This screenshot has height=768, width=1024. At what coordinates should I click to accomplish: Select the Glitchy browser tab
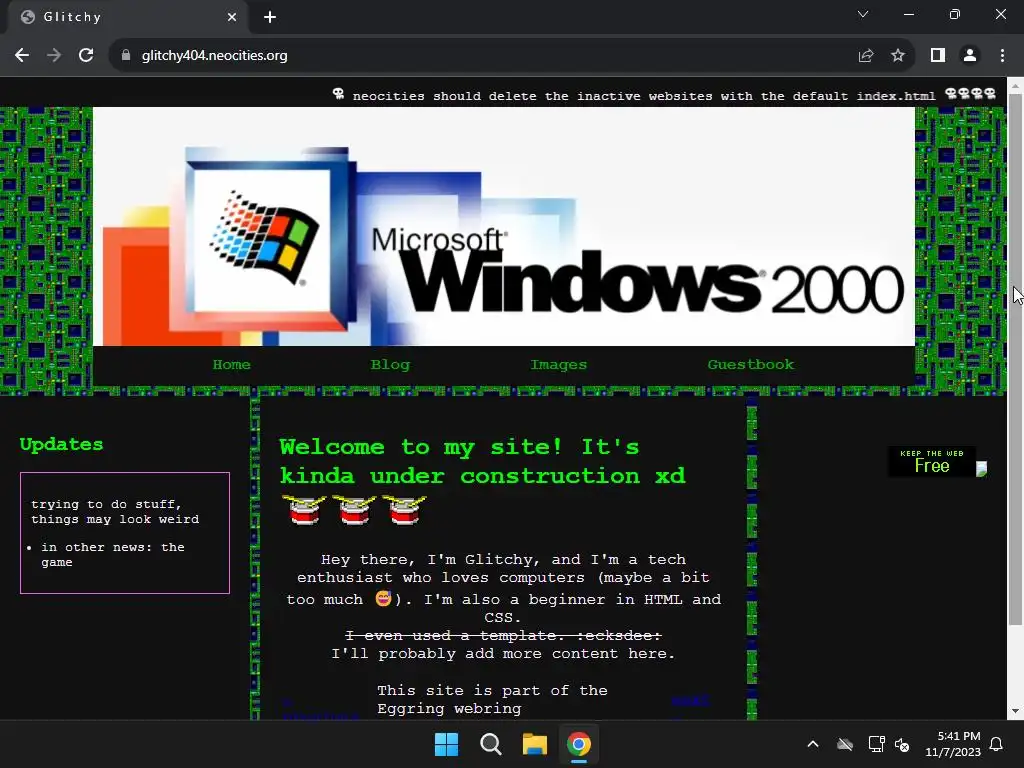[x=128, y=17]
